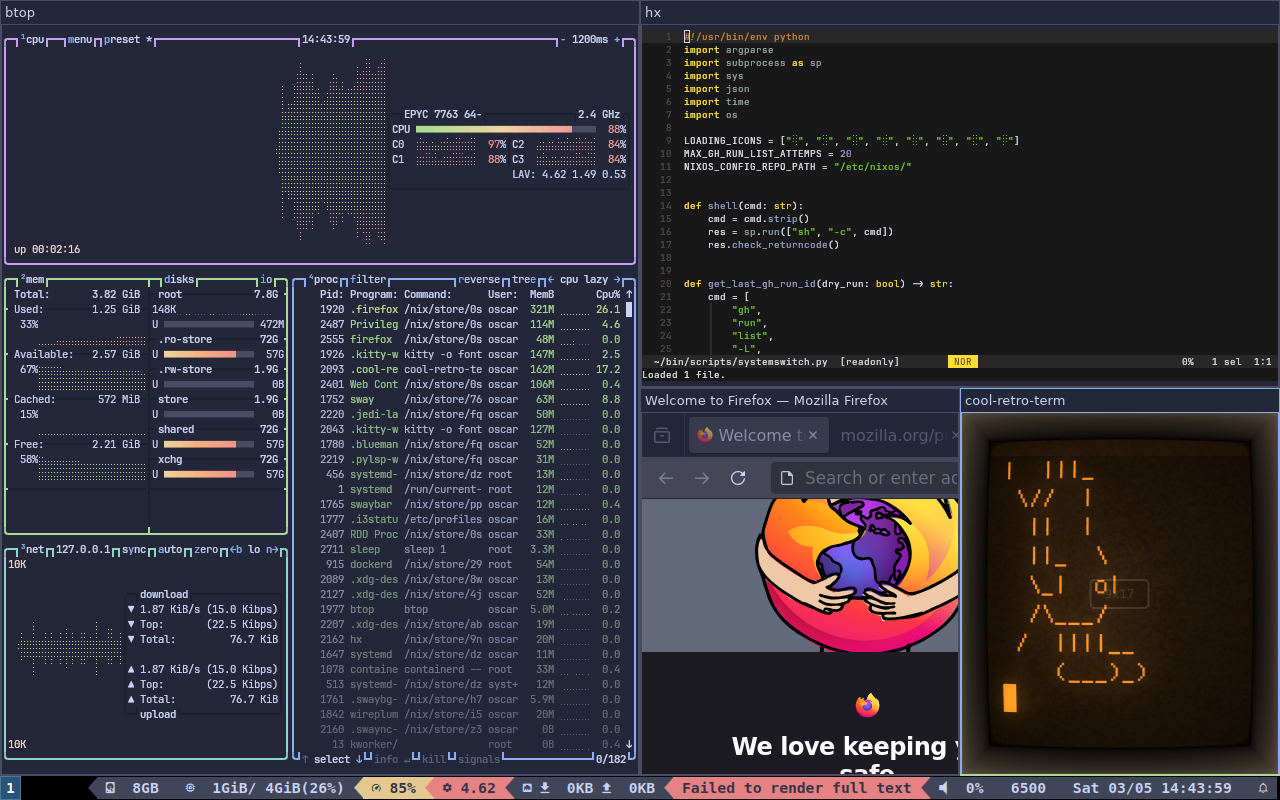
Task: Toggle tree view in btop proc box
Action: click(524, 280)
